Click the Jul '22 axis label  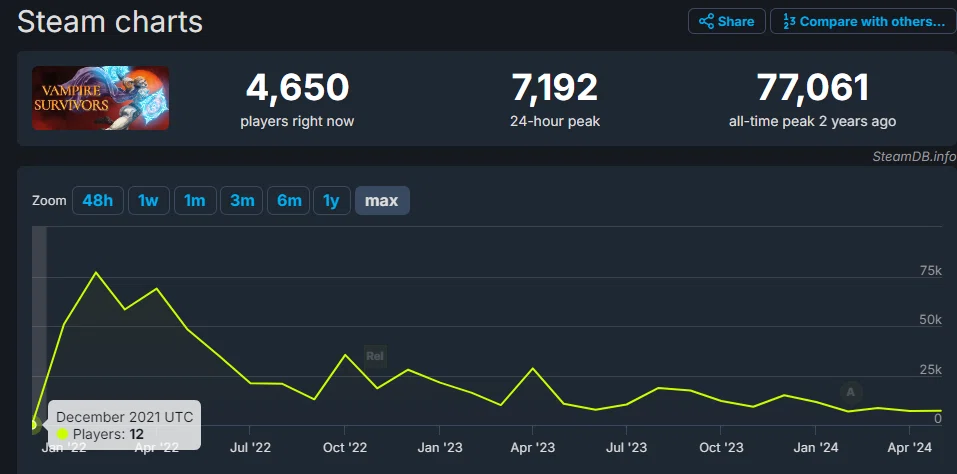[x=250, y=448]
